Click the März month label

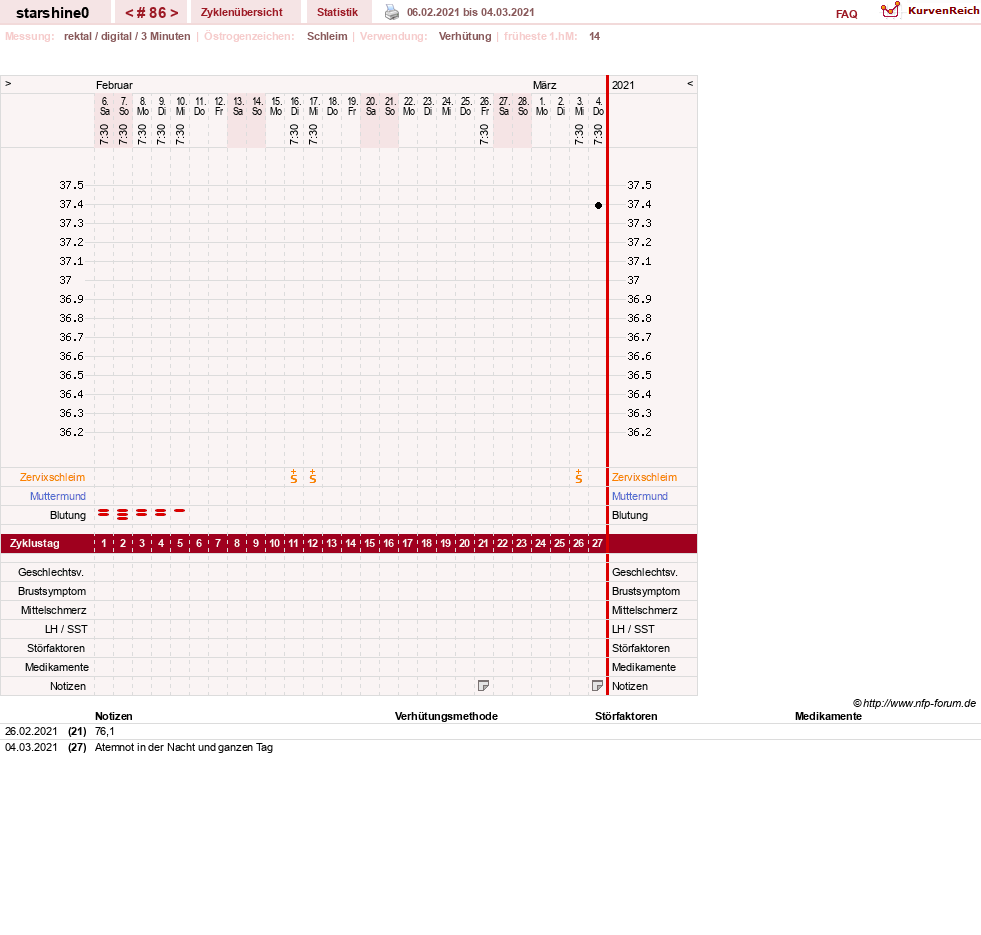[544, 84]
